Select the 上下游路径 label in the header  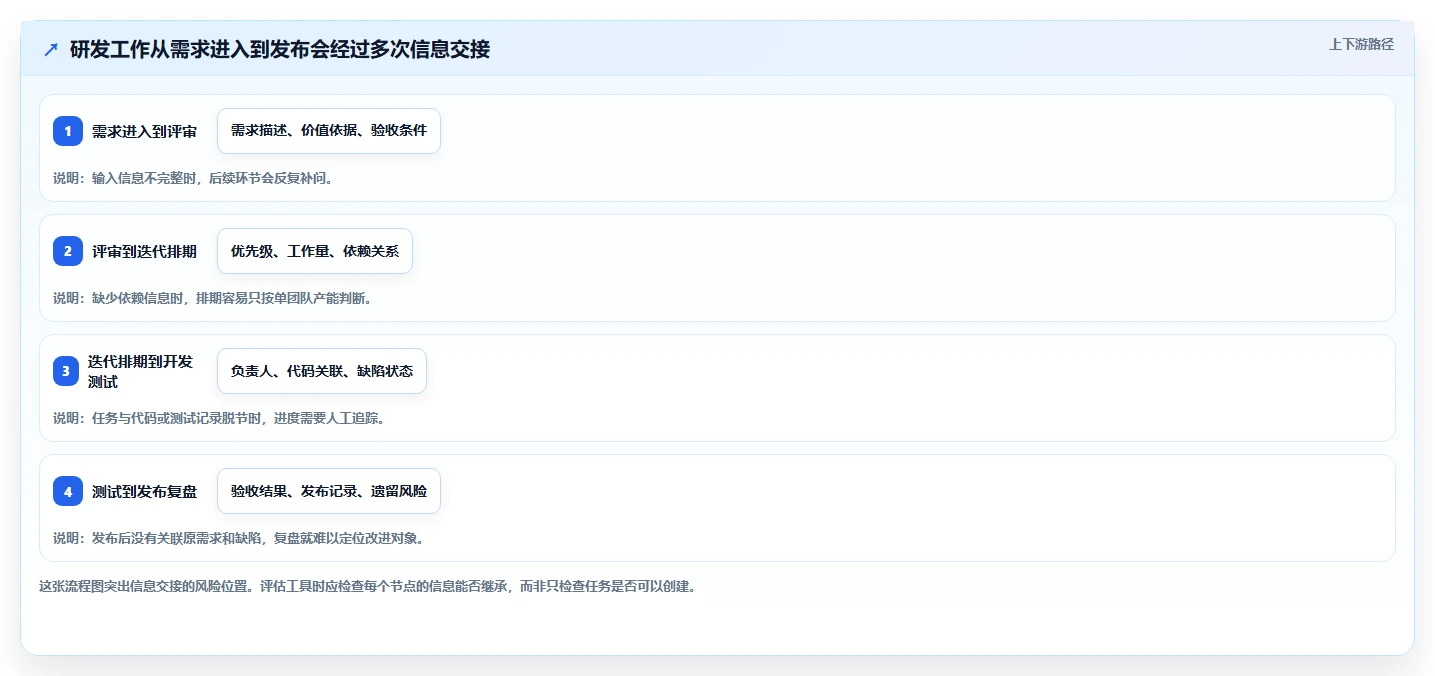1361,44
